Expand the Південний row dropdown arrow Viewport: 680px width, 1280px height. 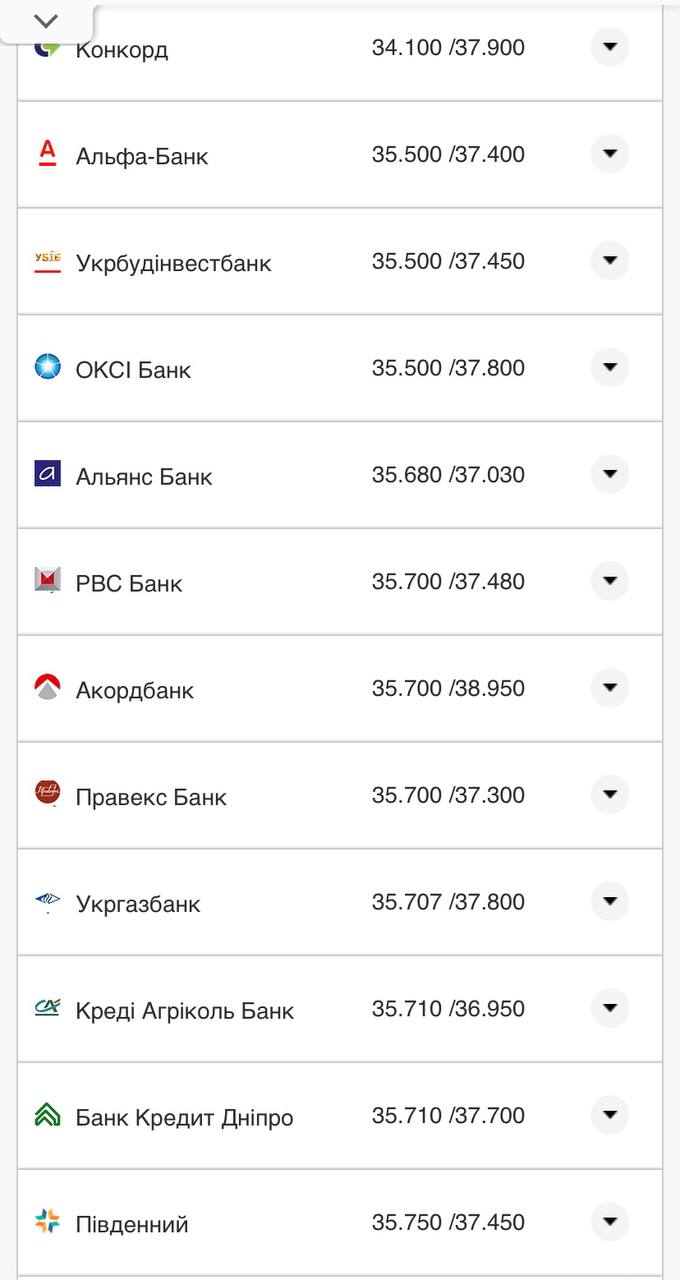609,1222
